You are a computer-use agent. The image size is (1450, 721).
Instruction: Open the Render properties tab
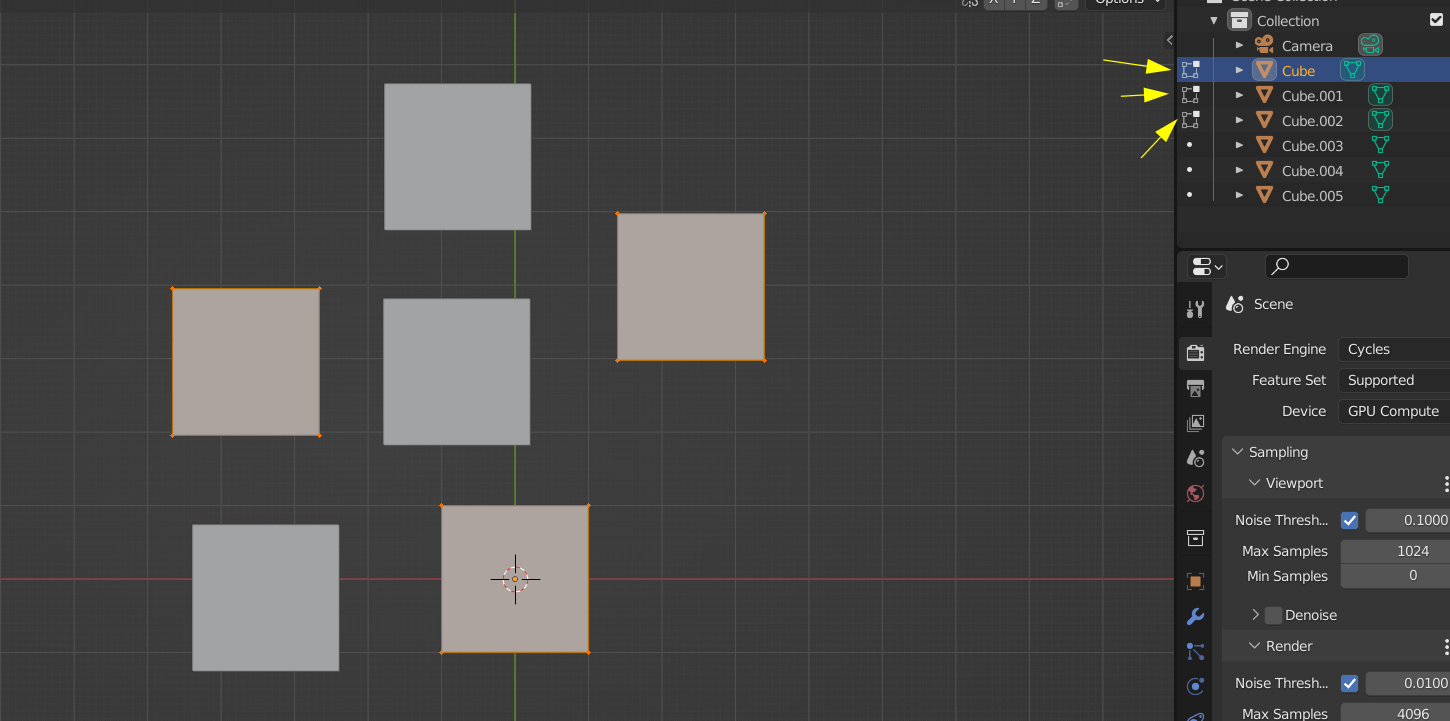(x=1195, y=352)
